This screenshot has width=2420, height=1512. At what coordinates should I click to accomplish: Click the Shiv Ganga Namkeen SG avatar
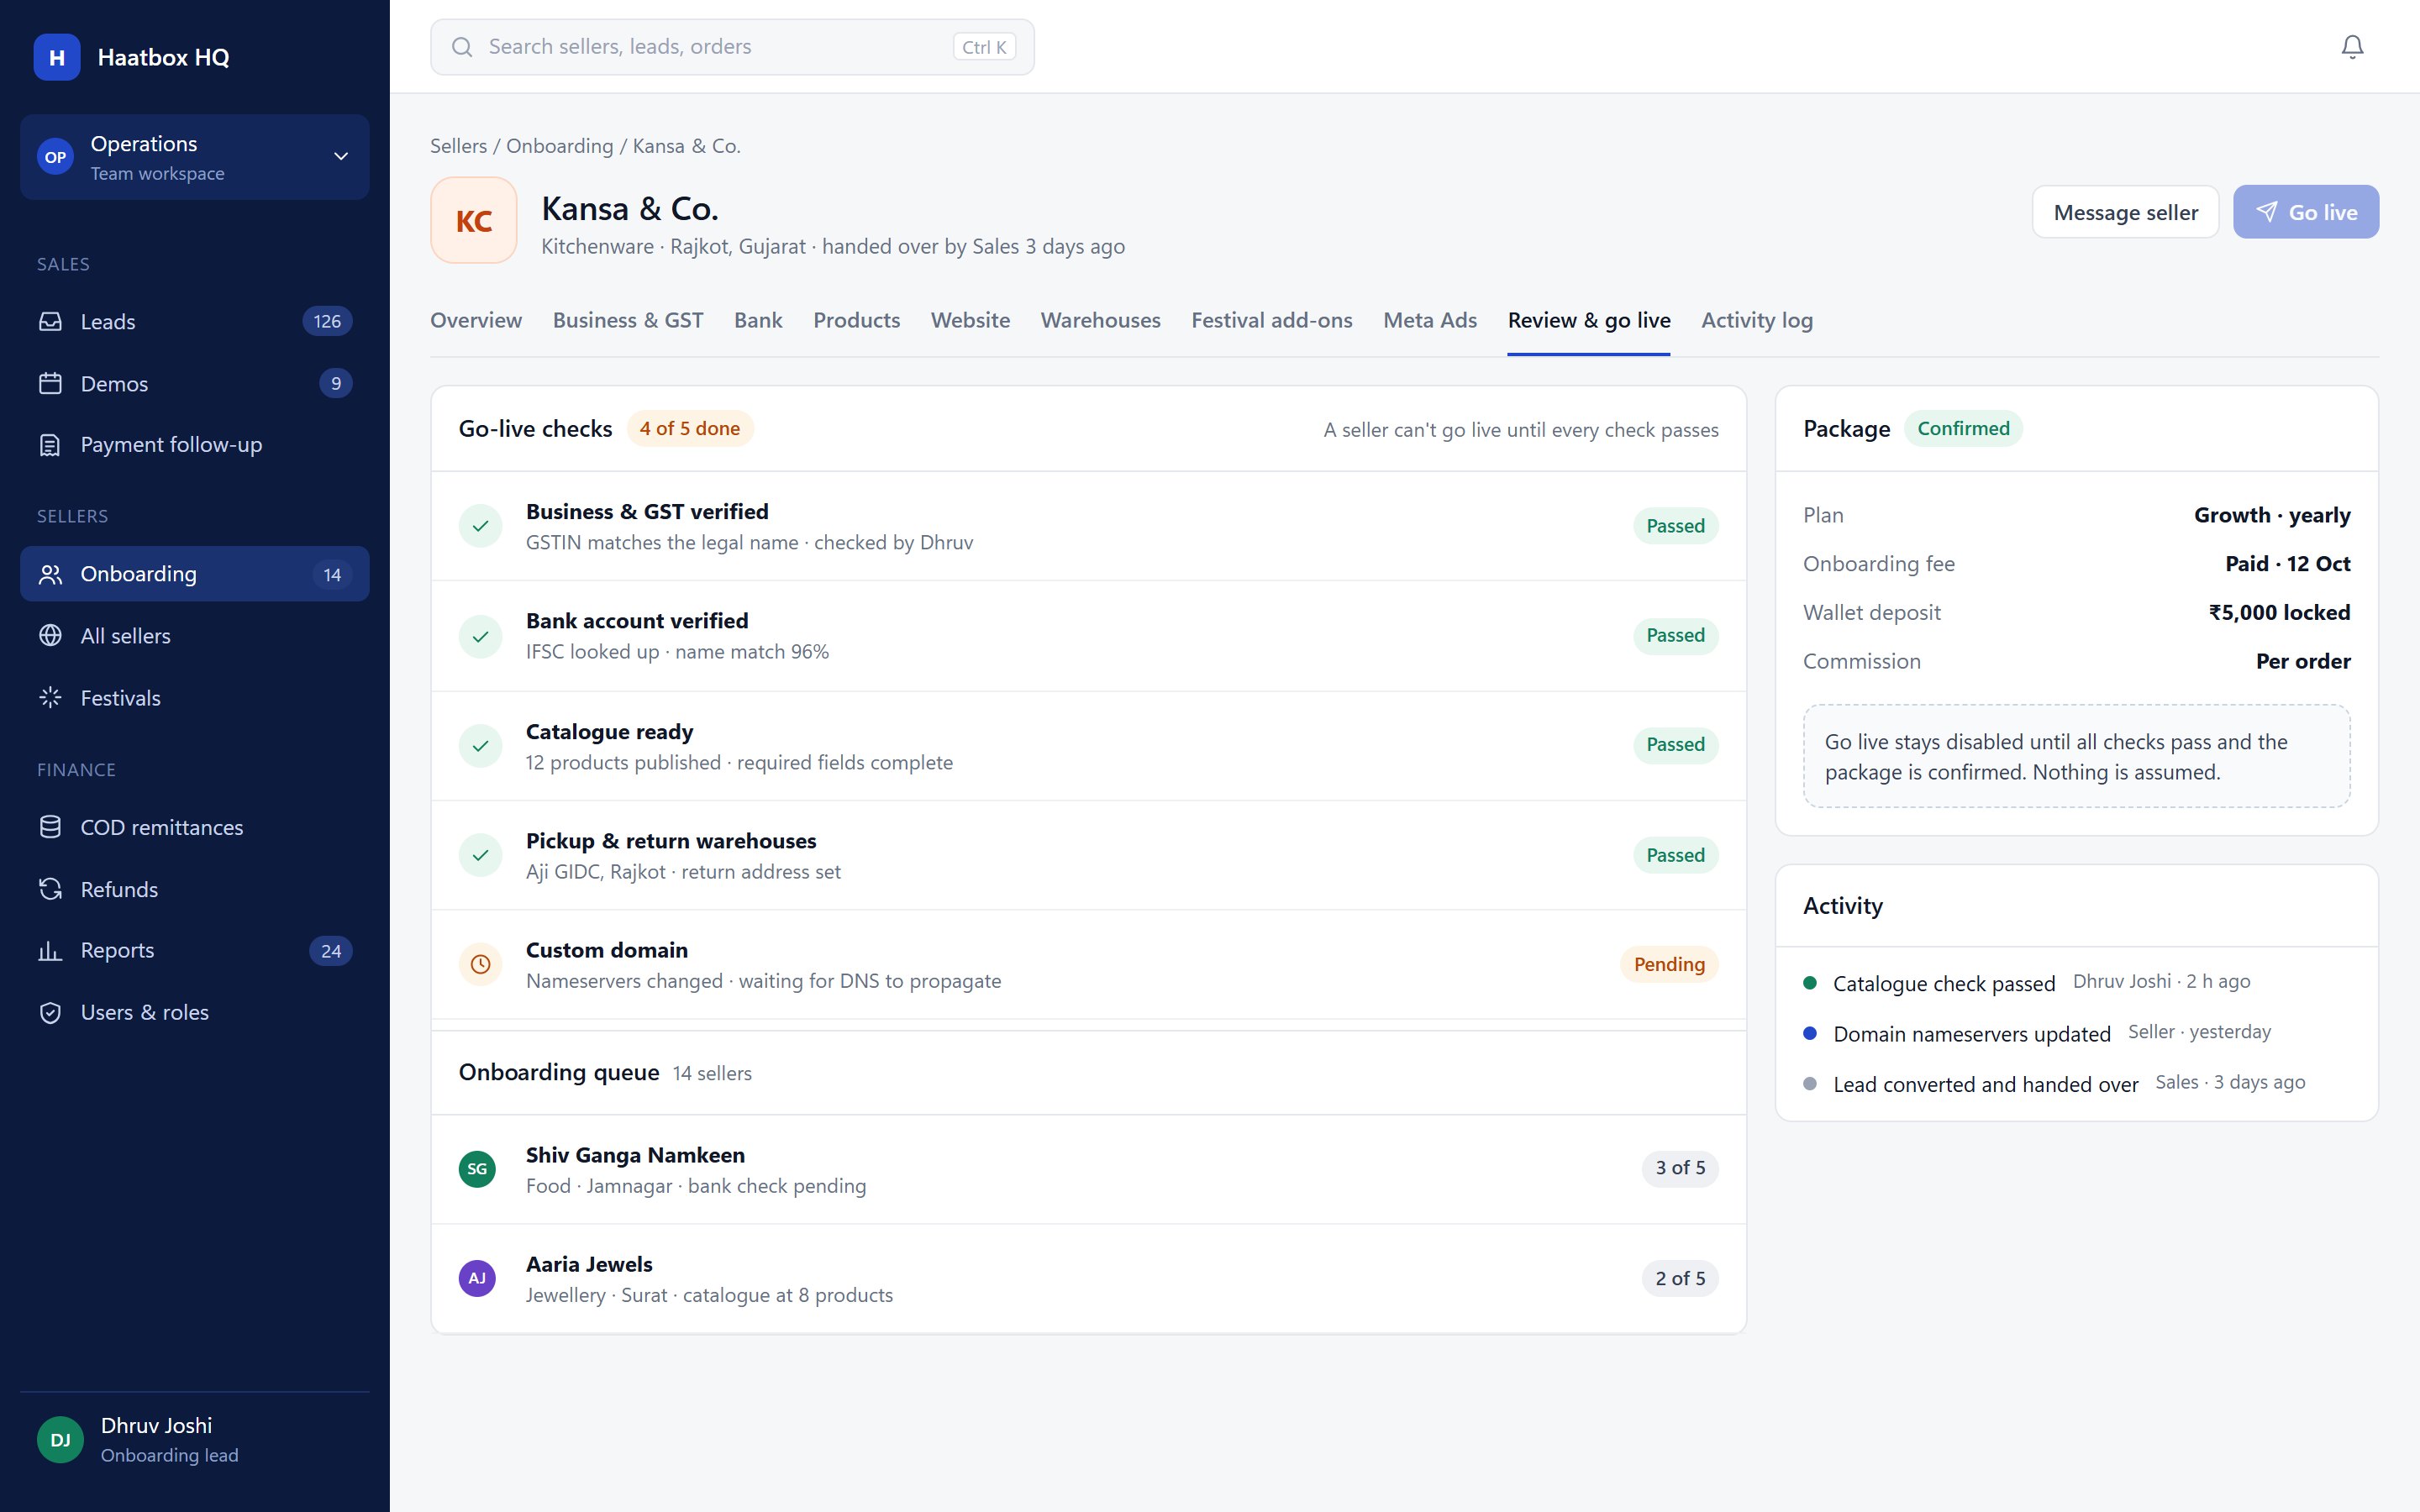[477, 1168]
